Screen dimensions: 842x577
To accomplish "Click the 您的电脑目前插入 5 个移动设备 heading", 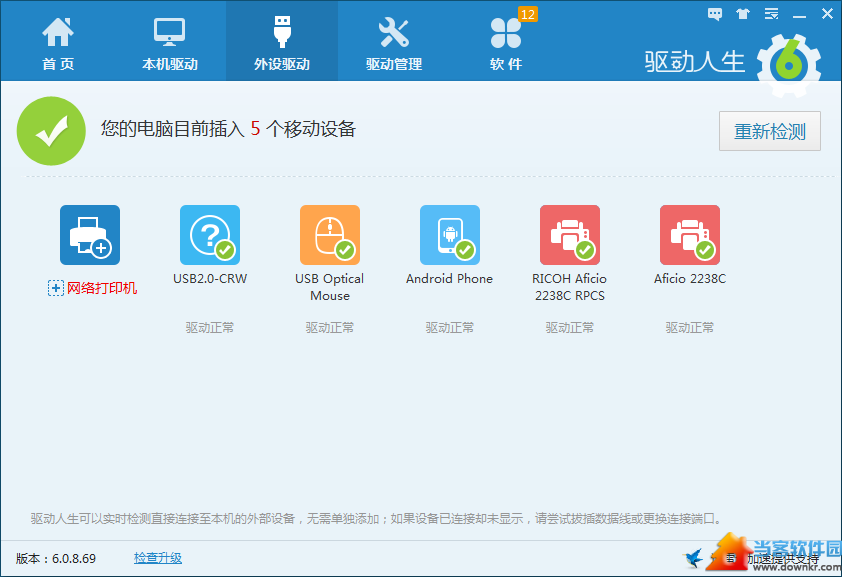I will click(x=228, y=129).
